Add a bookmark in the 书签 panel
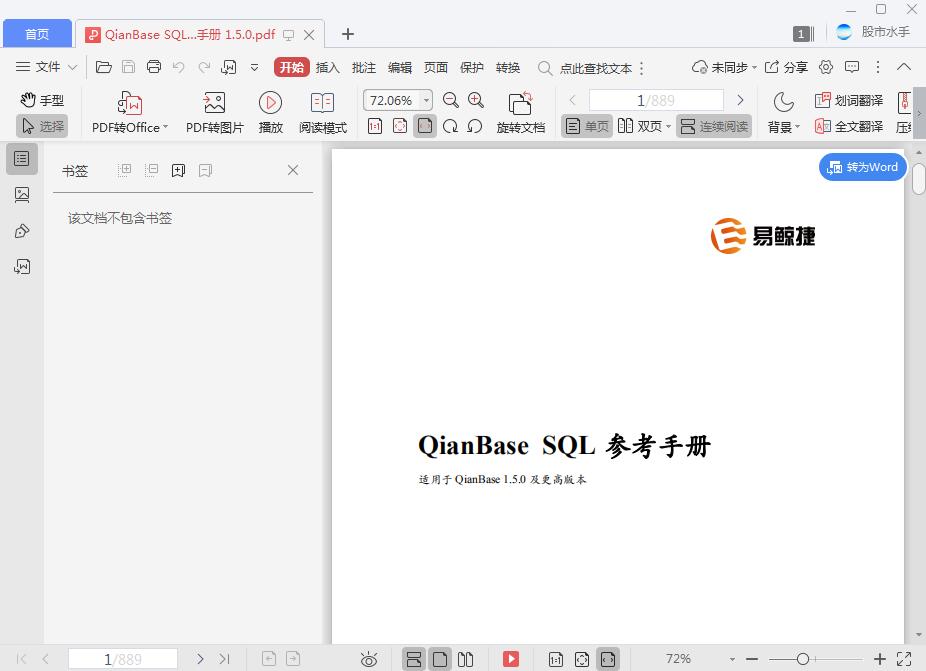This screenshot has height=671, width=926. pyautogui.click(x=178, y=170)
